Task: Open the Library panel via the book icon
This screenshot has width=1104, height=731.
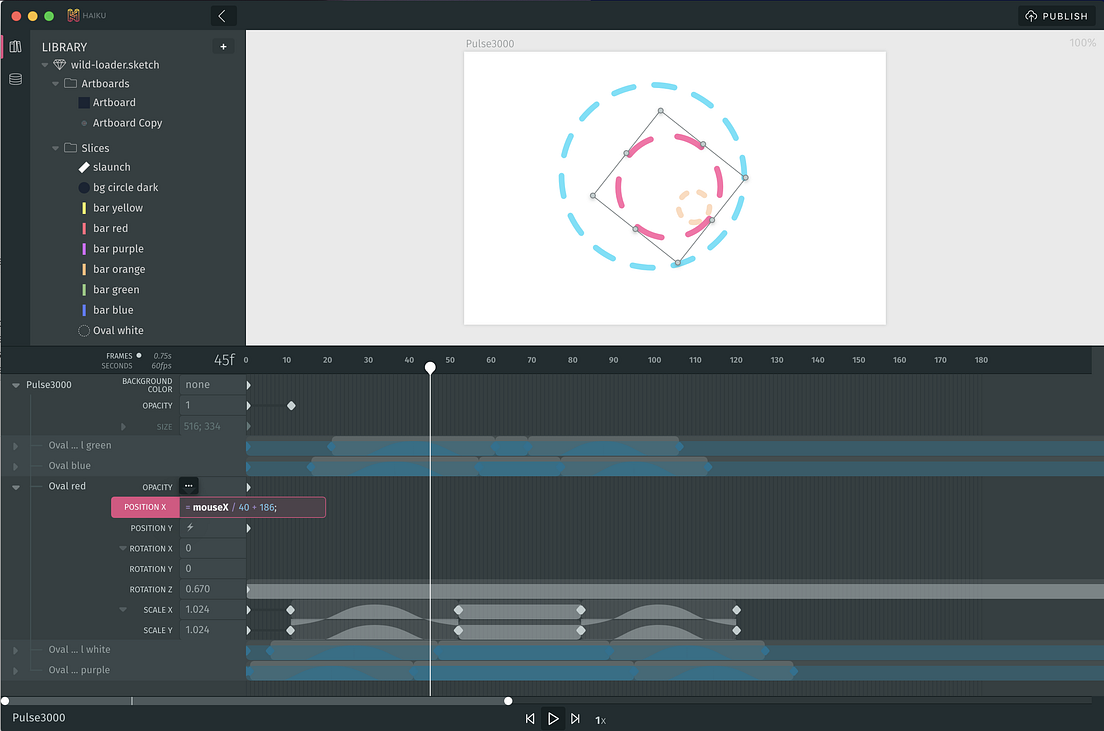Action: (x=14, y=46)
